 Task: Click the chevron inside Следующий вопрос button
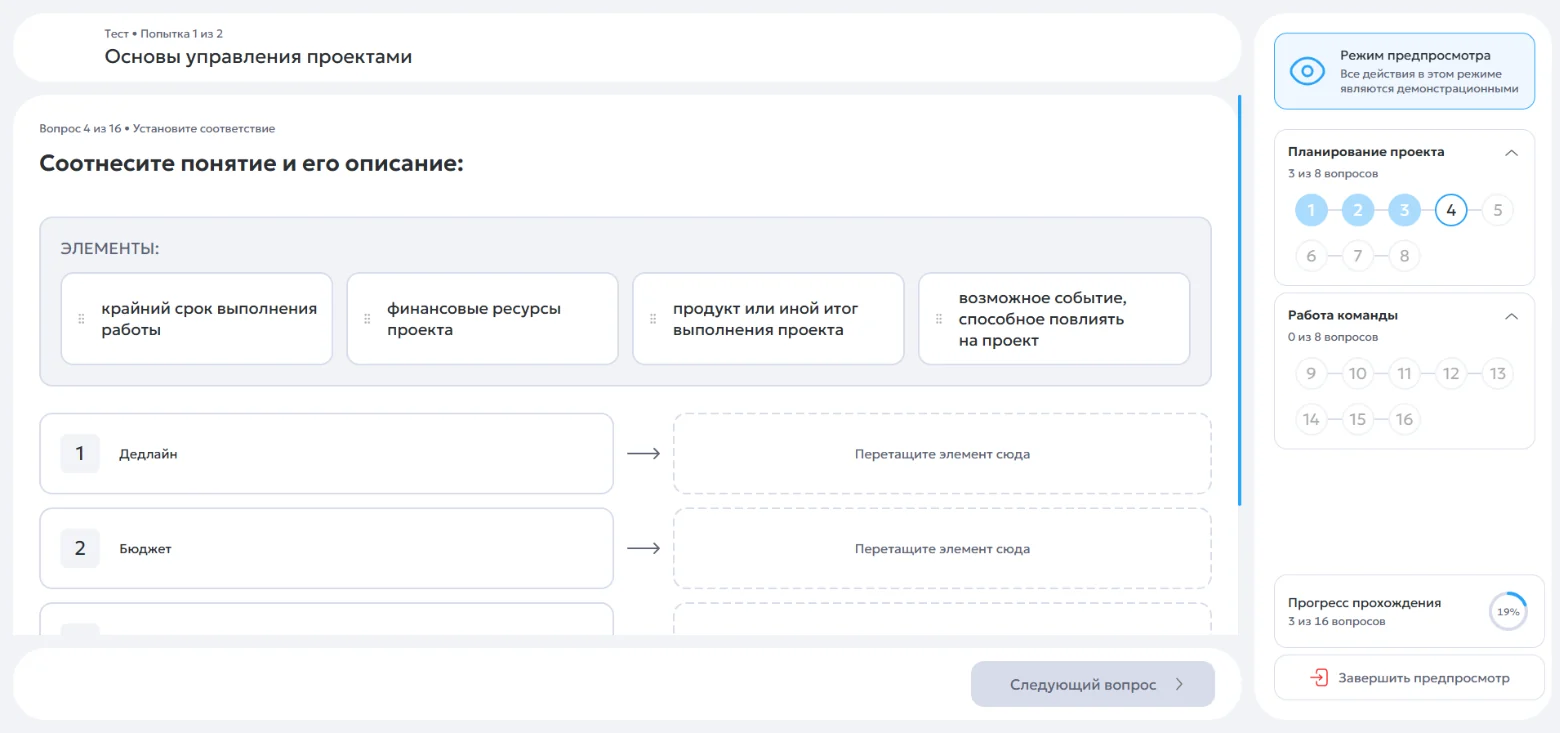(x=1179, y=685)
